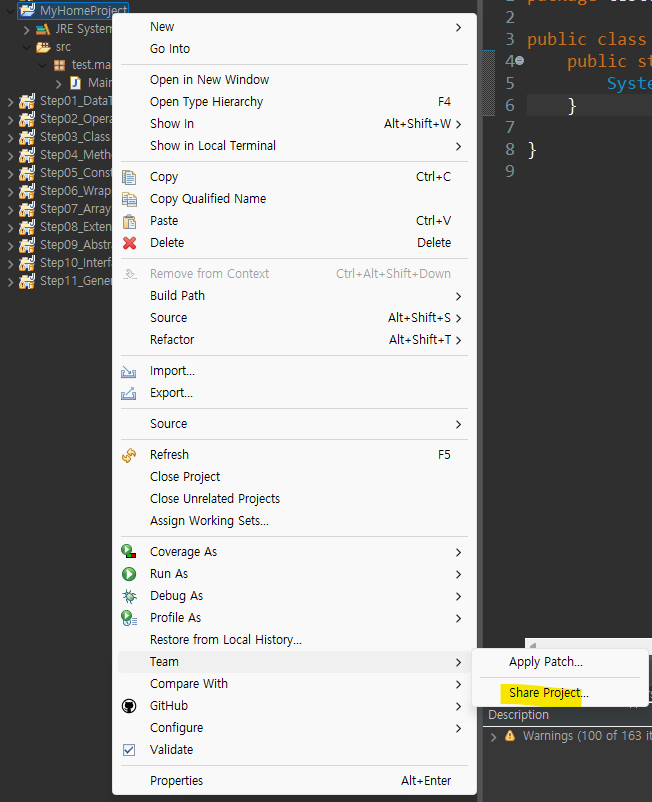Open Properties at bottom of menu
Viewport: 652px width, 802px height.
294,781
